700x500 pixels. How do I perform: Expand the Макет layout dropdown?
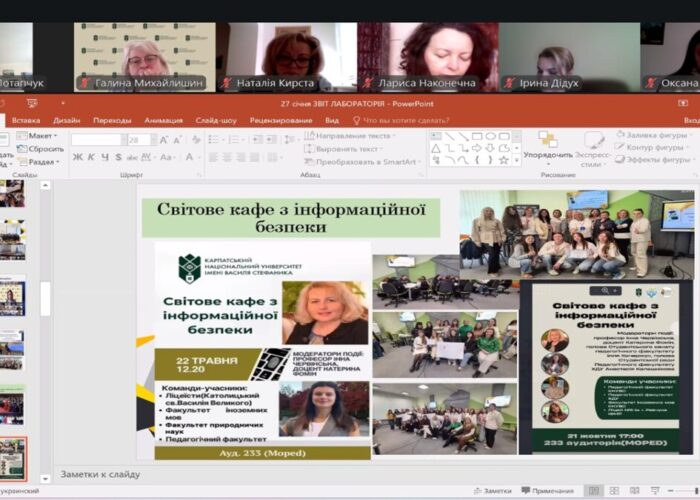point(40,135)
